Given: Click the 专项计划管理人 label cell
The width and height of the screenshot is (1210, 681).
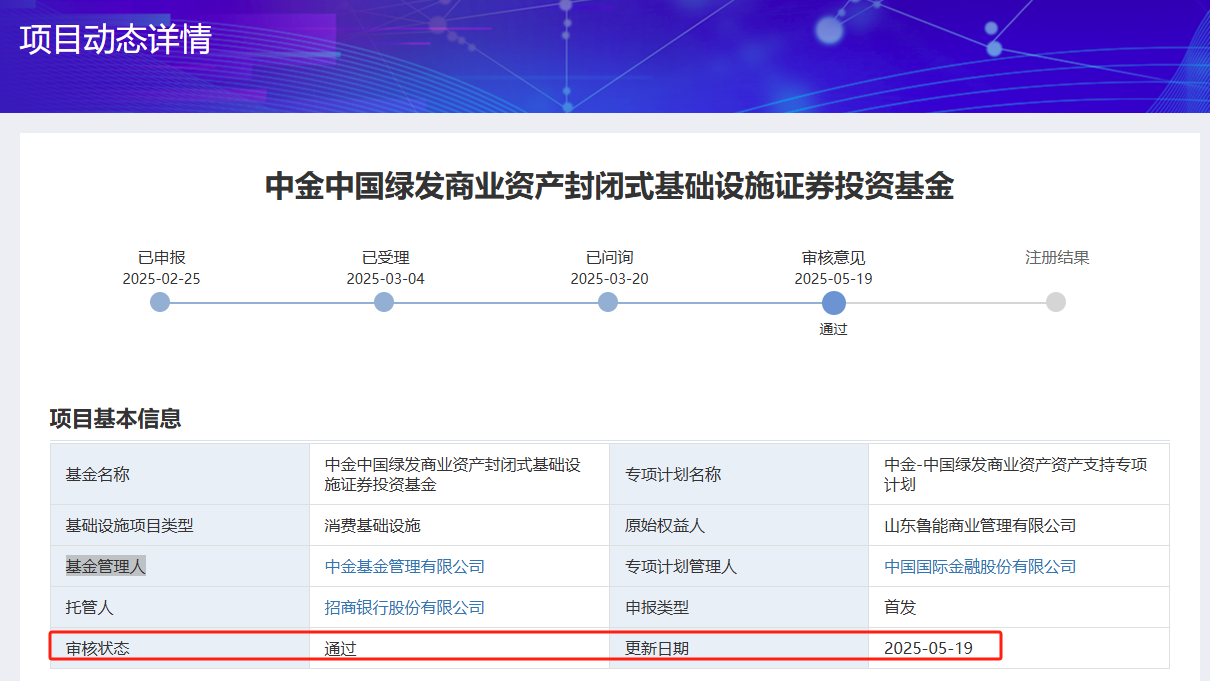Looking at the screenshot, I should 739,566.
